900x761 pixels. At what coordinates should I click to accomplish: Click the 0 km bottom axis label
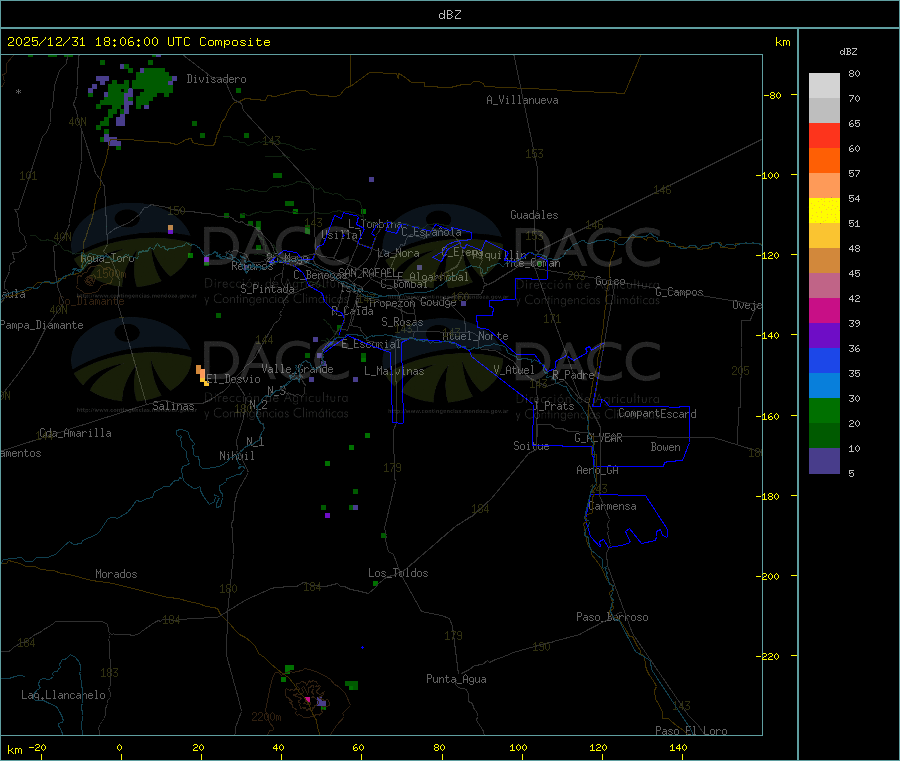point(119,747)
